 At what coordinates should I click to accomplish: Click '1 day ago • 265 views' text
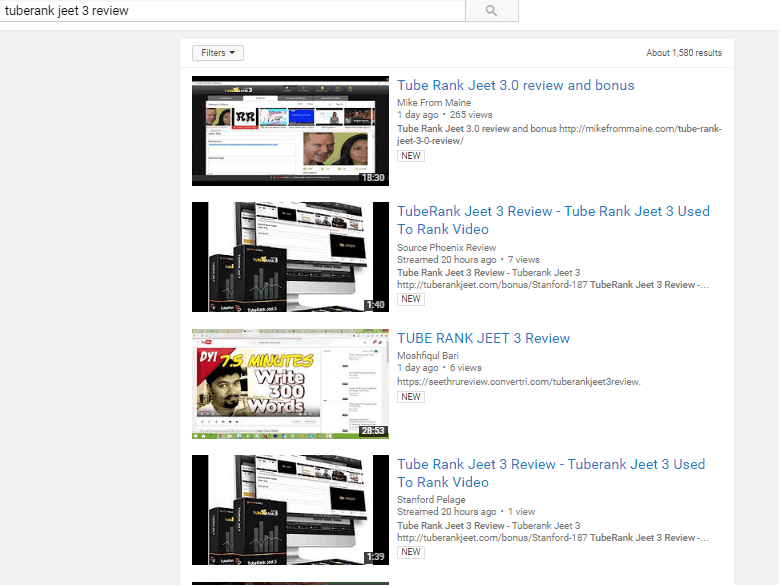click(x=444, y=115)
